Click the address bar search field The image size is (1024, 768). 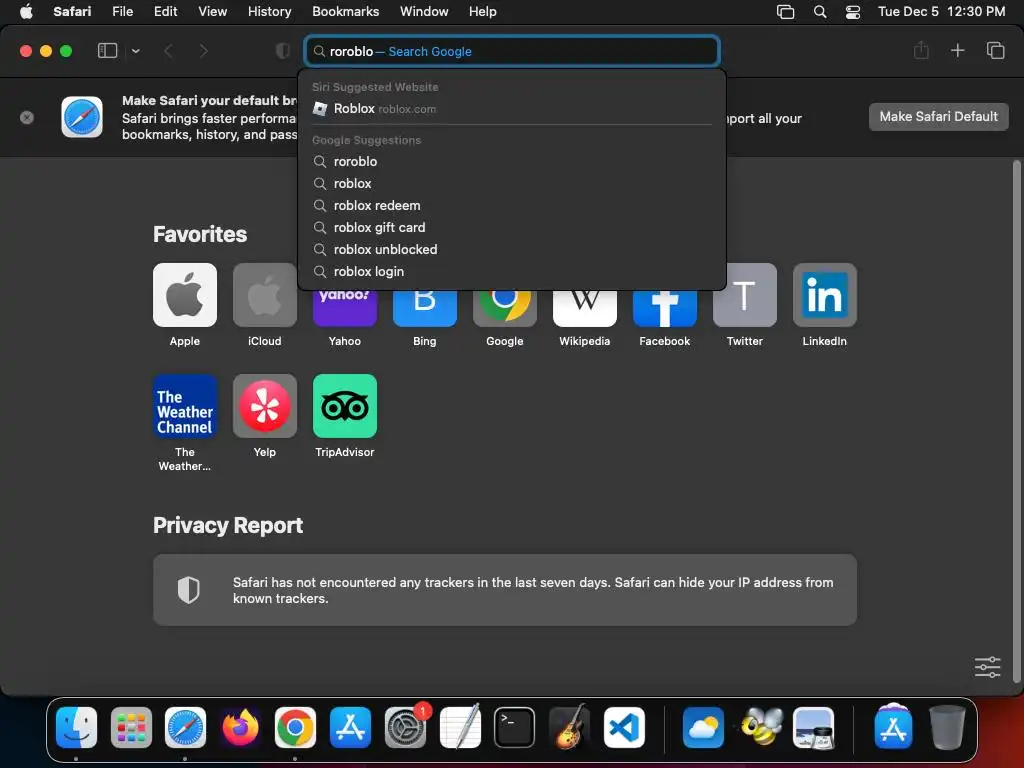click(512, 51)
